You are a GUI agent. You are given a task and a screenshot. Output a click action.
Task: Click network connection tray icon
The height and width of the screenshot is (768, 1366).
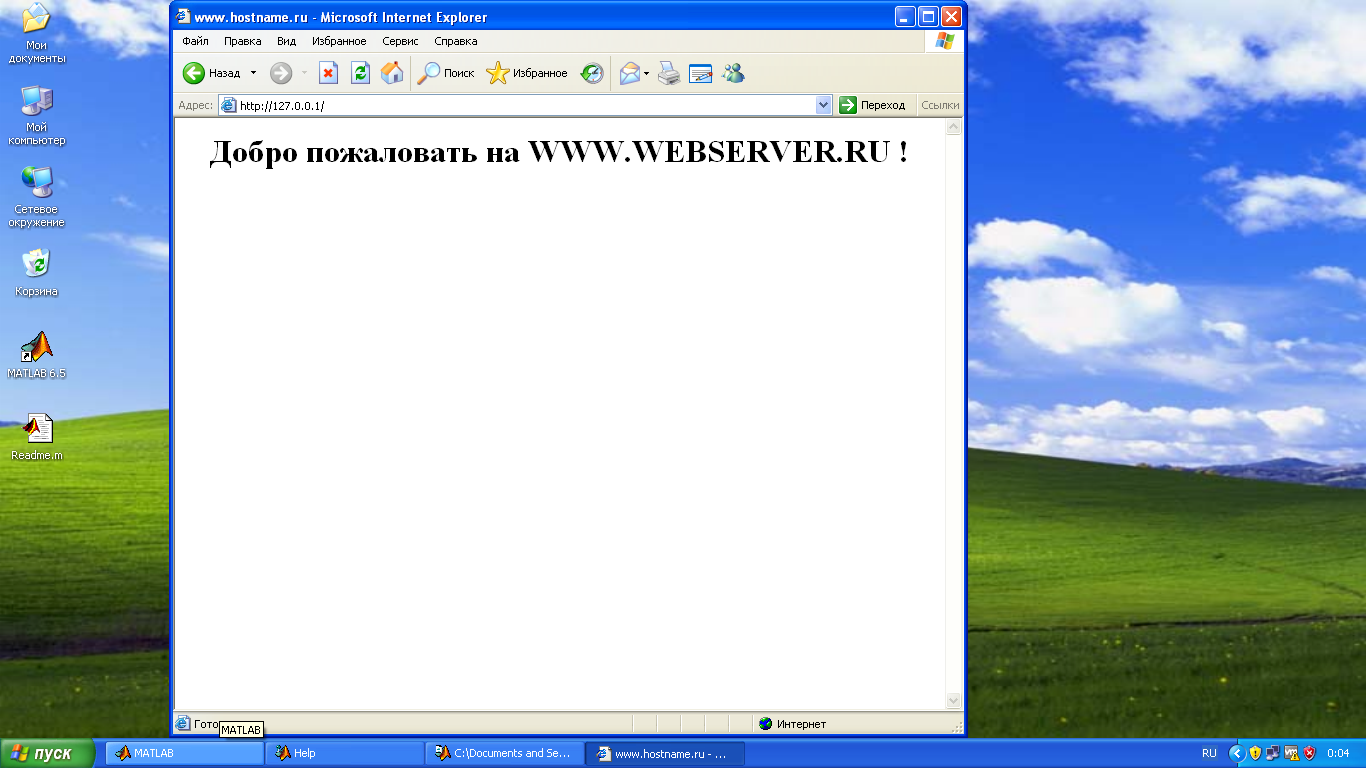1273,753
